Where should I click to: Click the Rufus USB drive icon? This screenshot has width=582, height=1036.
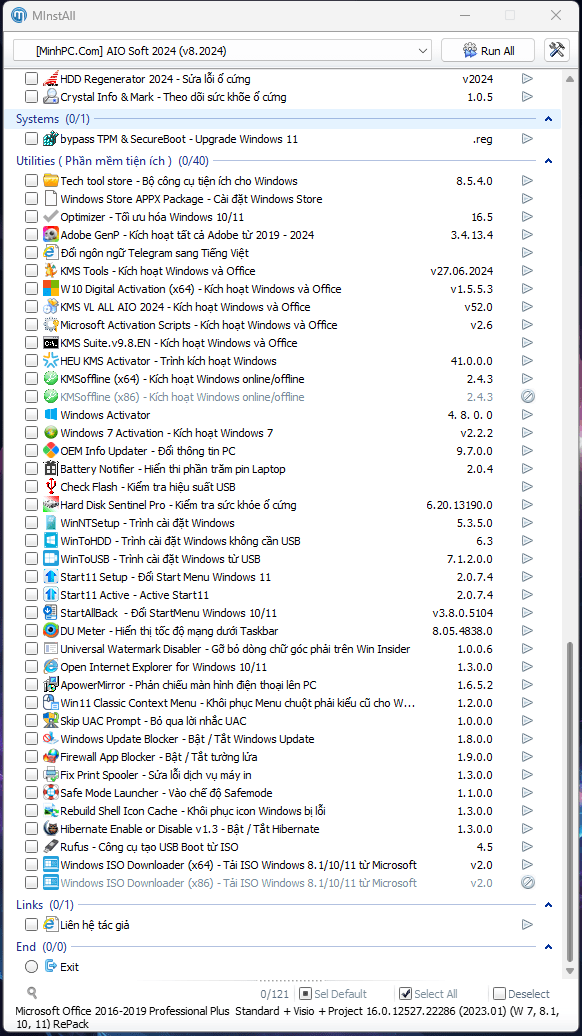tap(51, 847)
